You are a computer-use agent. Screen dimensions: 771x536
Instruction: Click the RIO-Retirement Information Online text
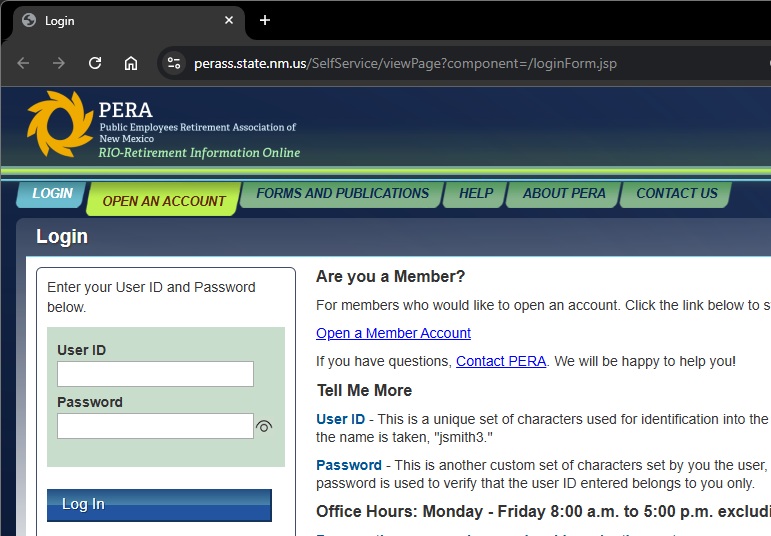[199, 152]
